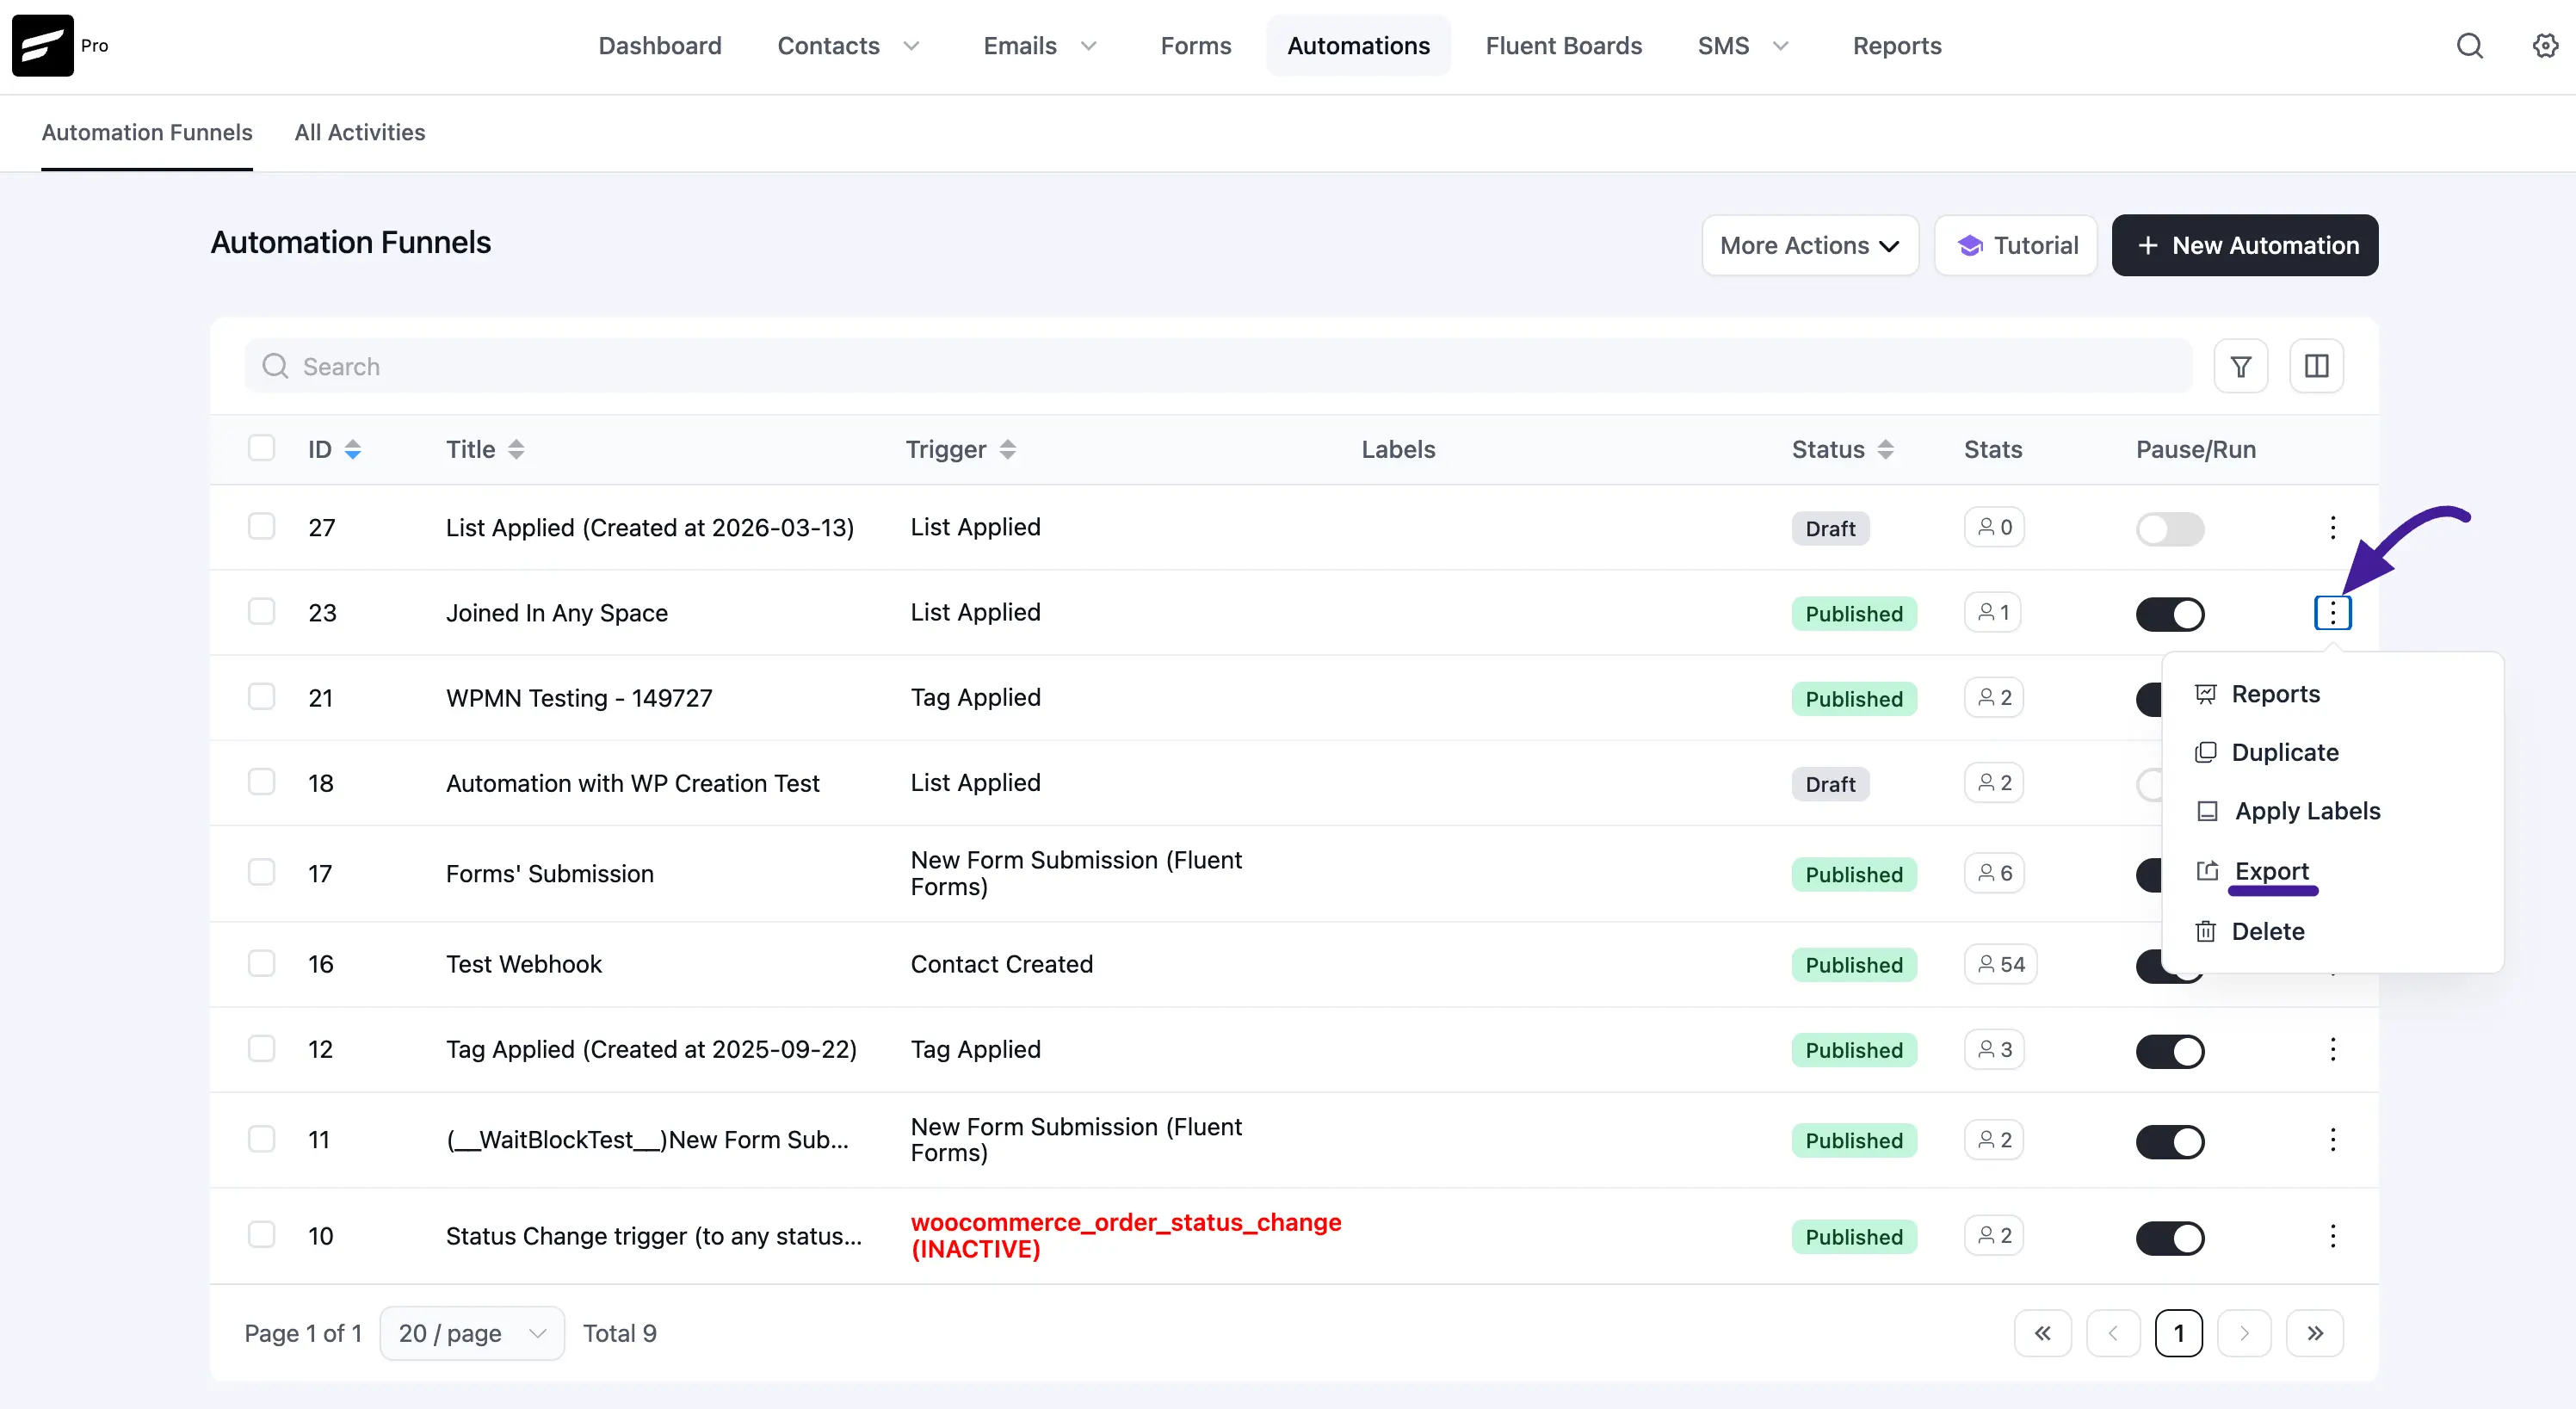Sort by the Title column arrows
Viewport: 2576px width, 1409px height.
pos(516,450)
